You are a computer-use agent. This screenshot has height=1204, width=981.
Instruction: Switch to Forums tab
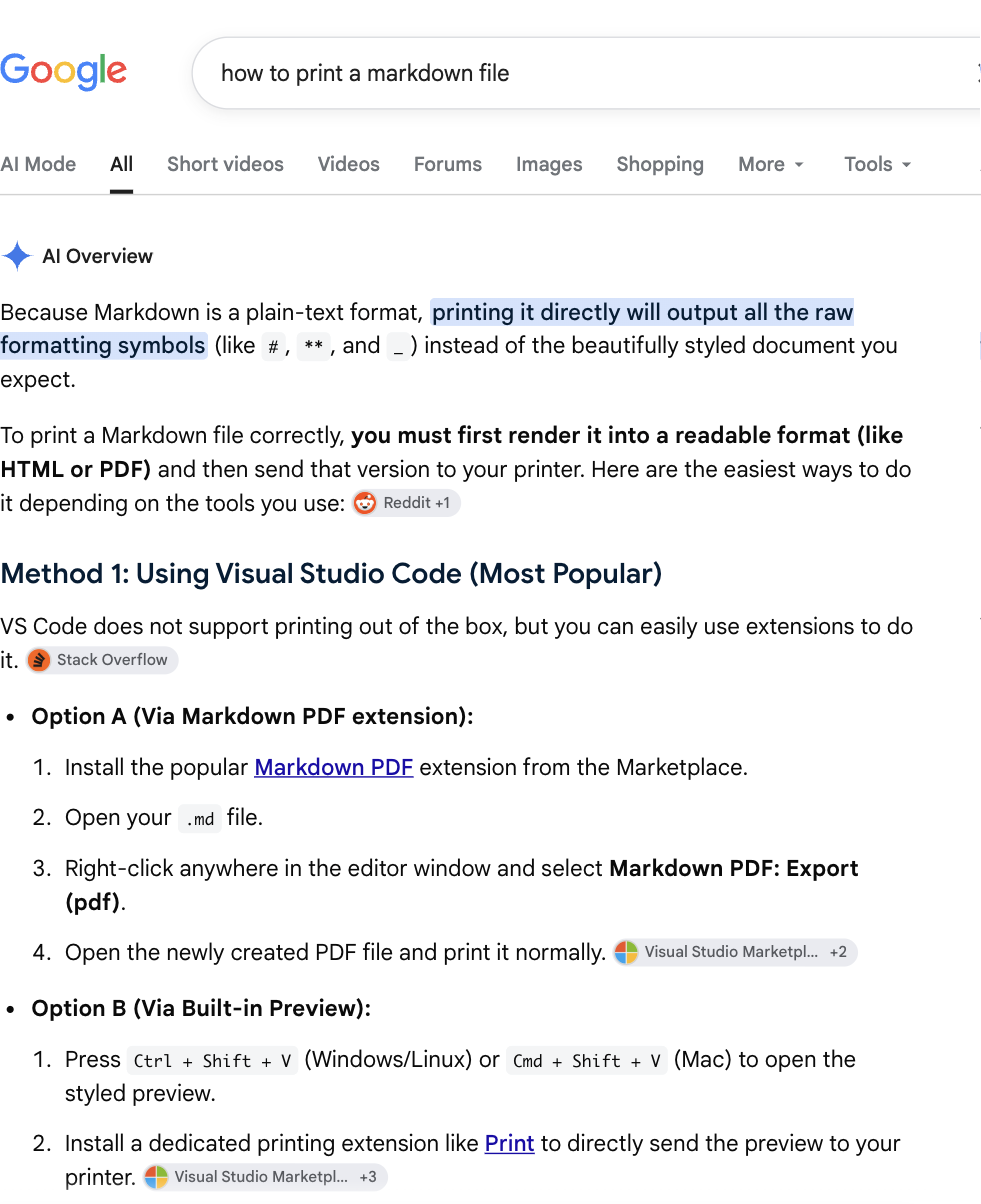pos(448,164)
